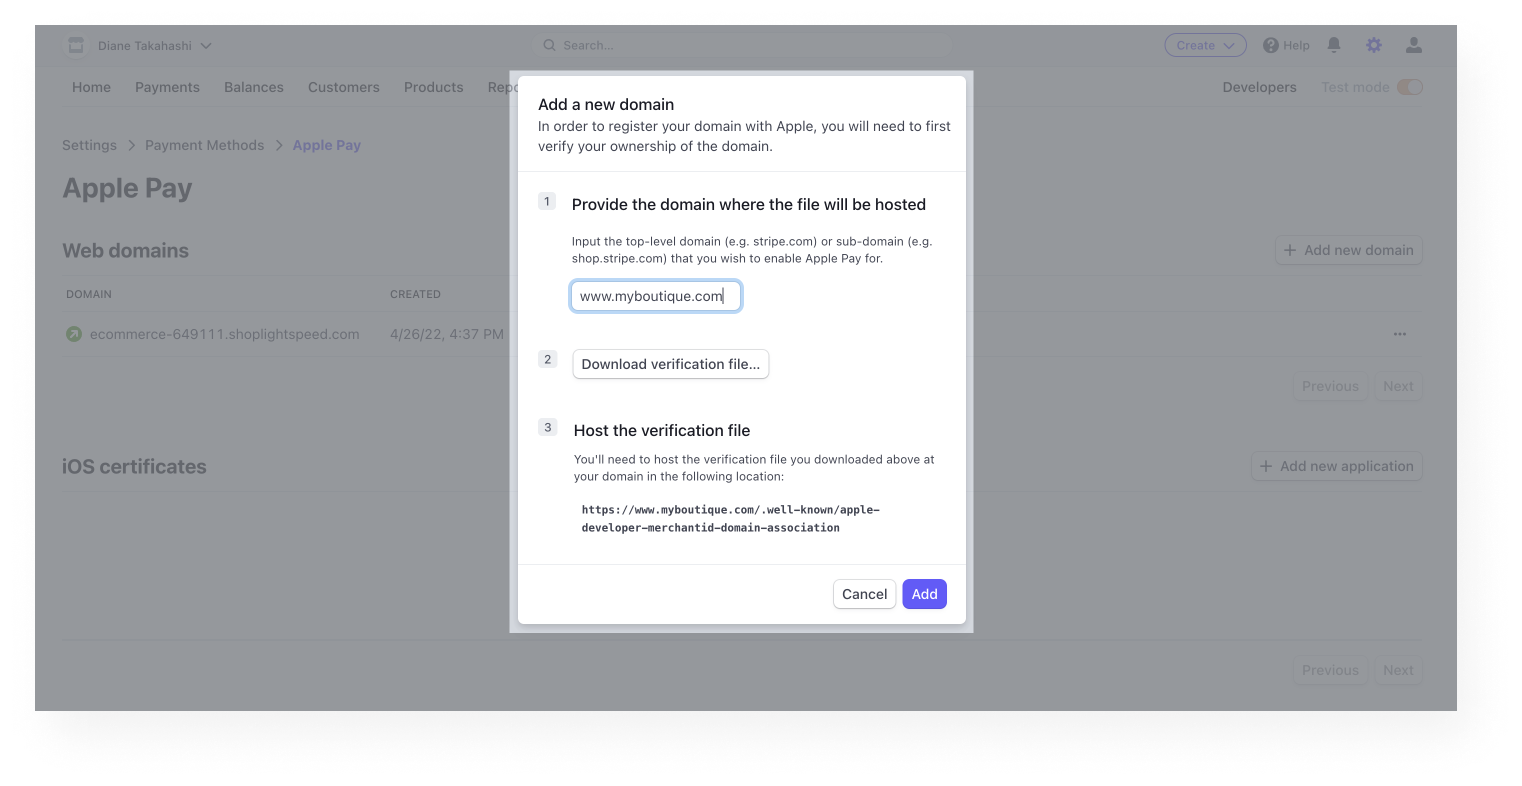The width and height of the screenshot is (1522, 786).
Task: Click the Add button to register domain
Action: [924, 594]
